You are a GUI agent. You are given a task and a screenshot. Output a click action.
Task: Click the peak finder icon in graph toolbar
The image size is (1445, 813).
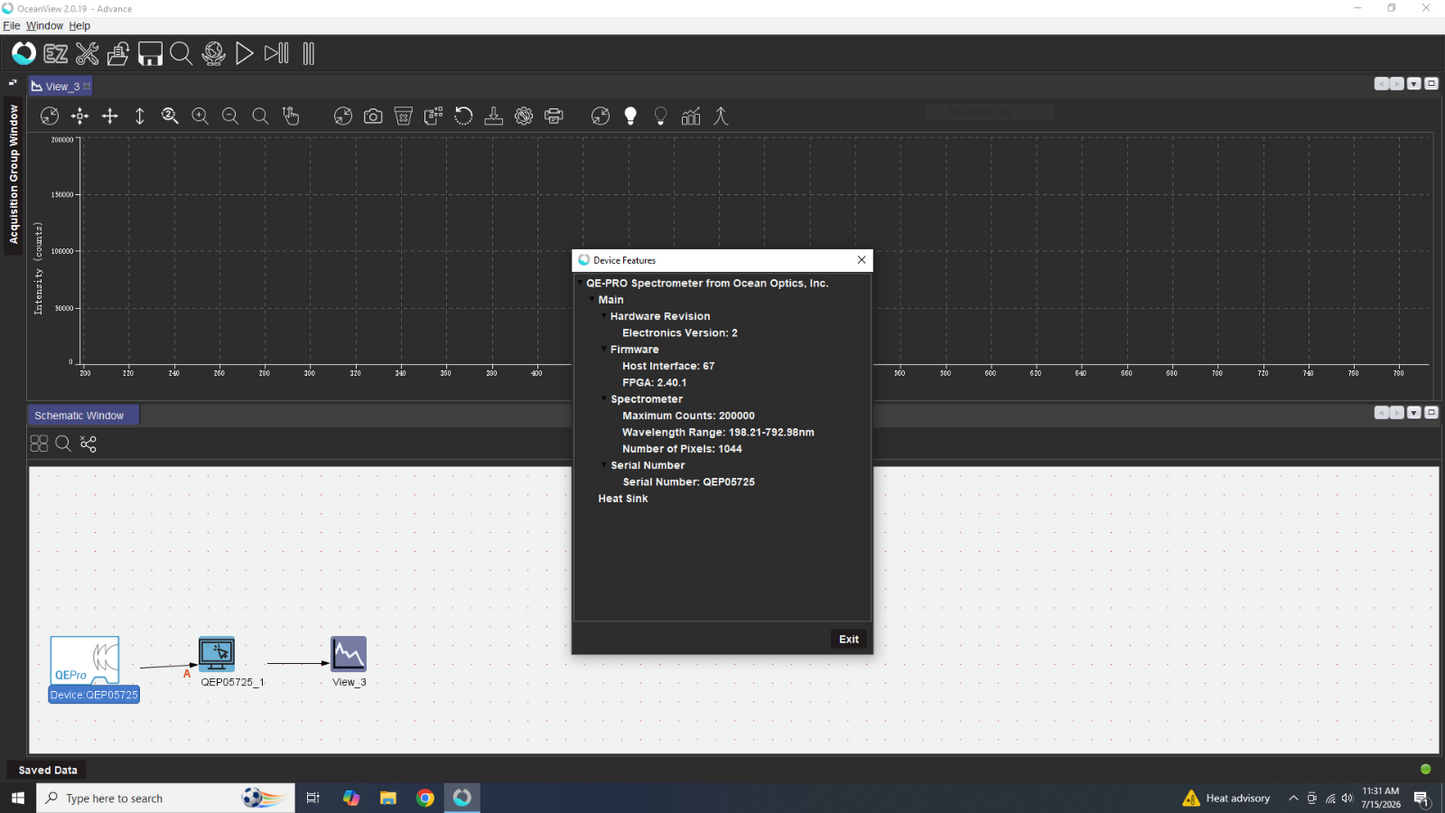(720, 117)
